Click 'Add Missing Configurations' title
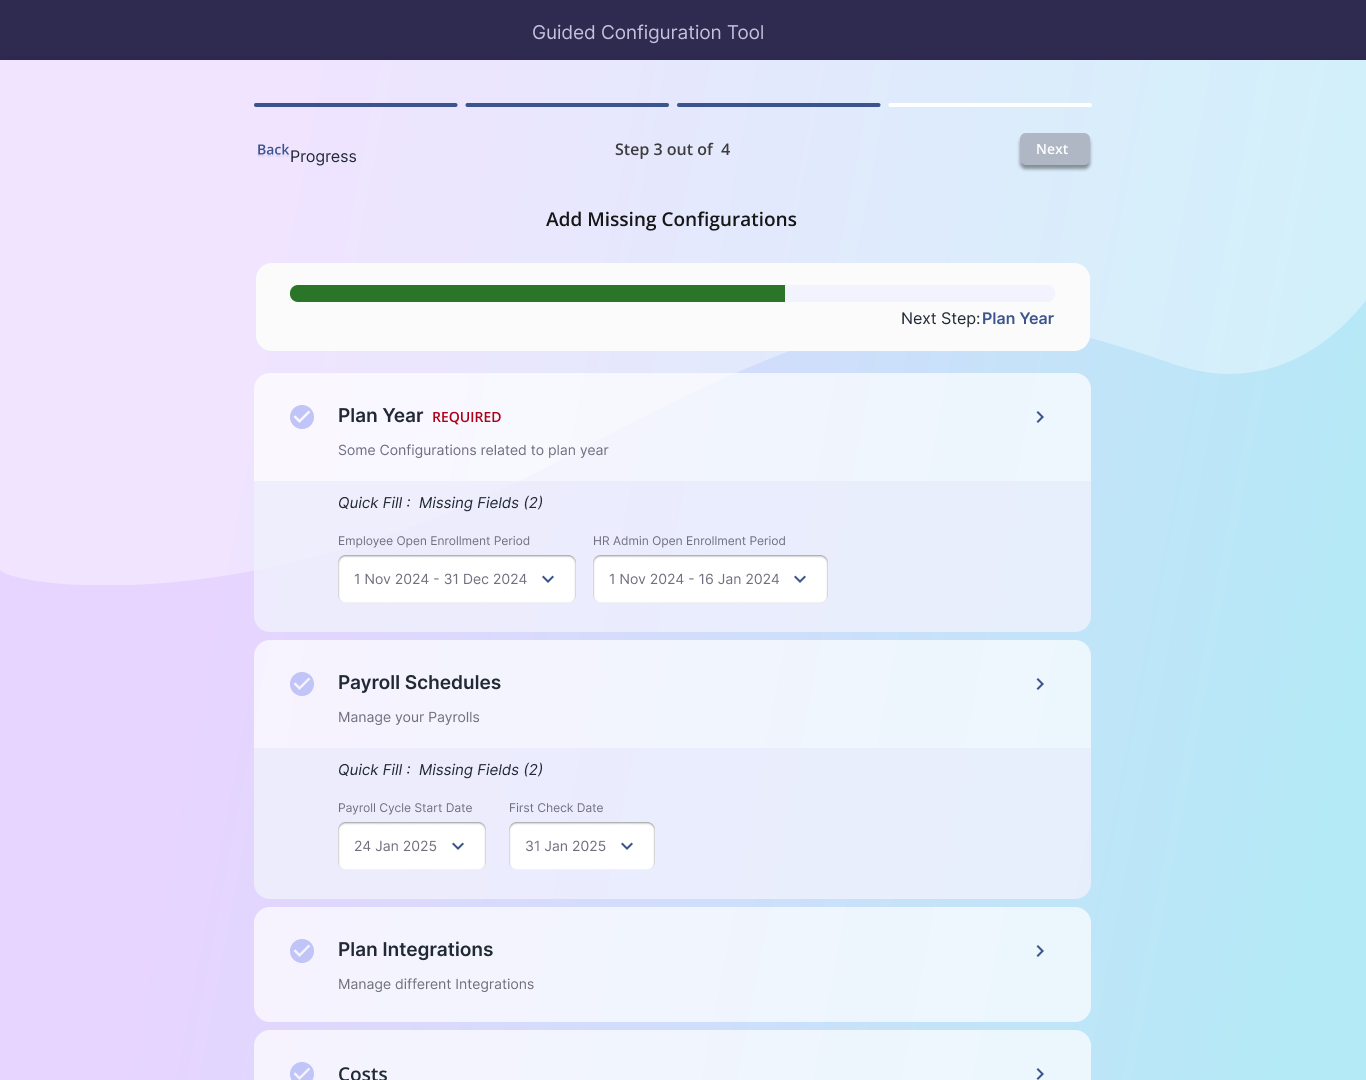 pyautogui.click(x=671, y=219)
